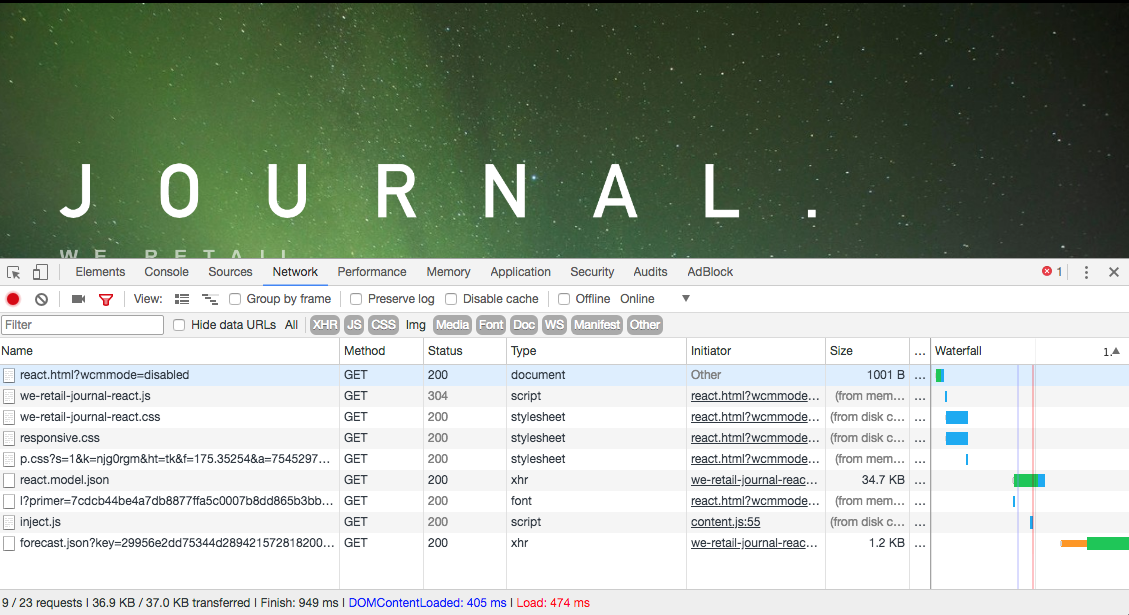Viewport: 1129px width, 615px height.
Task: Sort by the Size column header
Action: click(867, 351)
